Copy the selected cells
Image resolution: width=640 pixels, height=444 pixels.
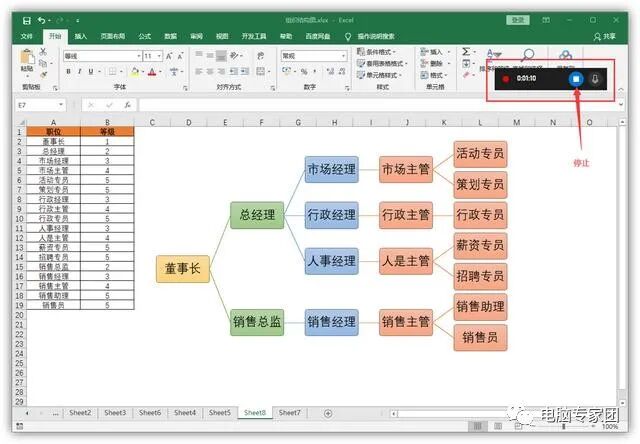[x=43, y=63]
